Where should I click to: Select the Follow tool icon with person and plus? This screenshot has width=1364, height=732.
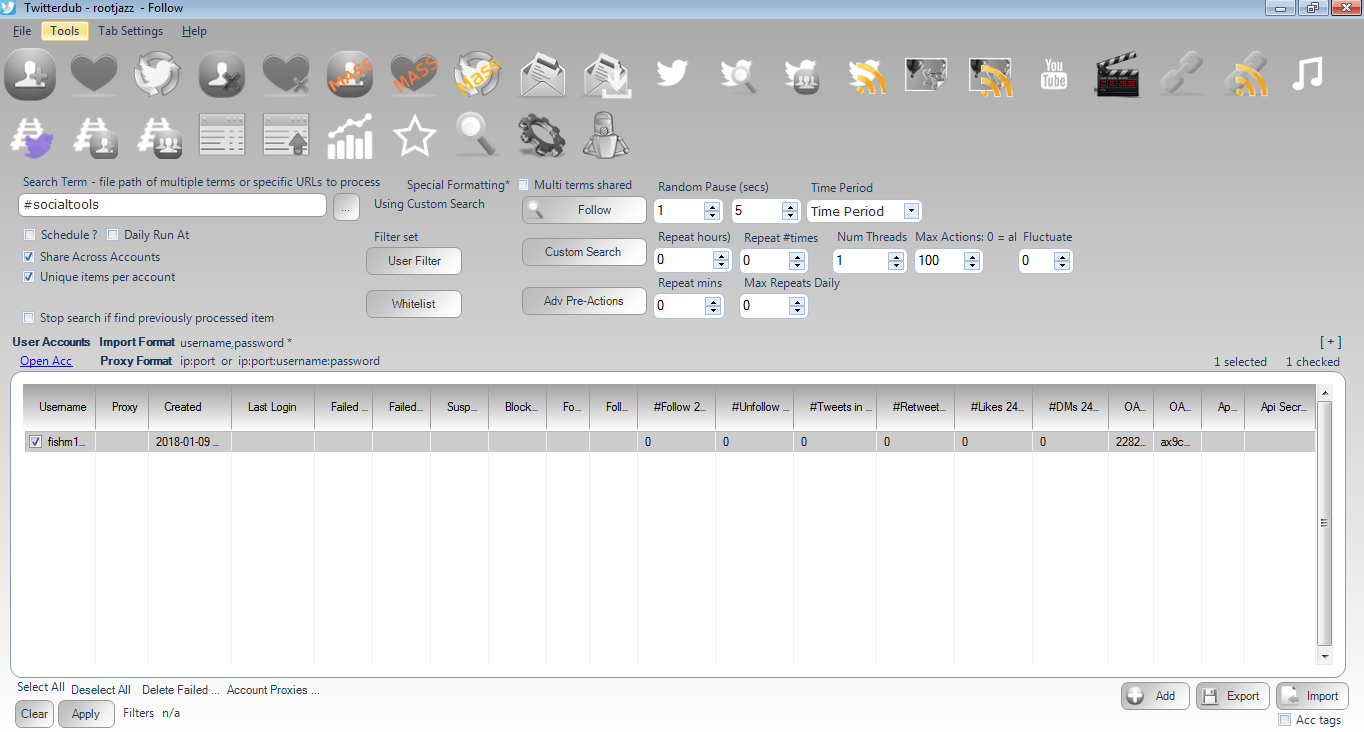[30, 74]
